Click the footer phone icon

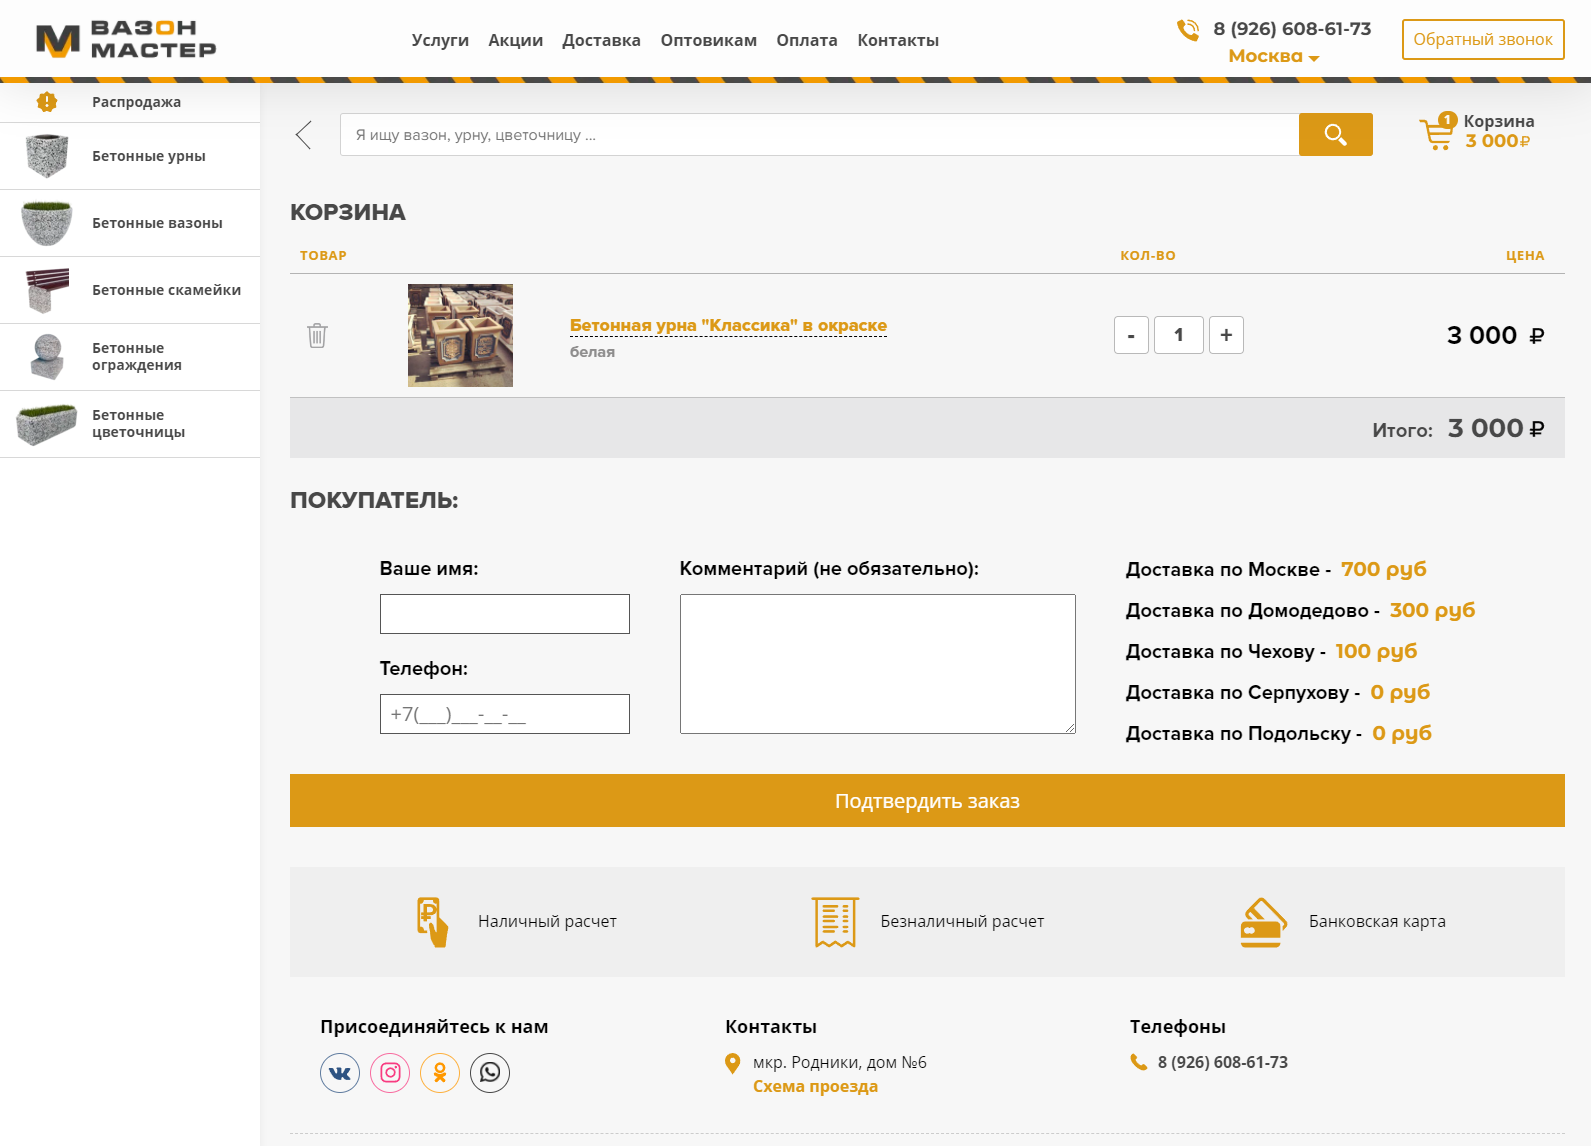pos(1138,1062)
